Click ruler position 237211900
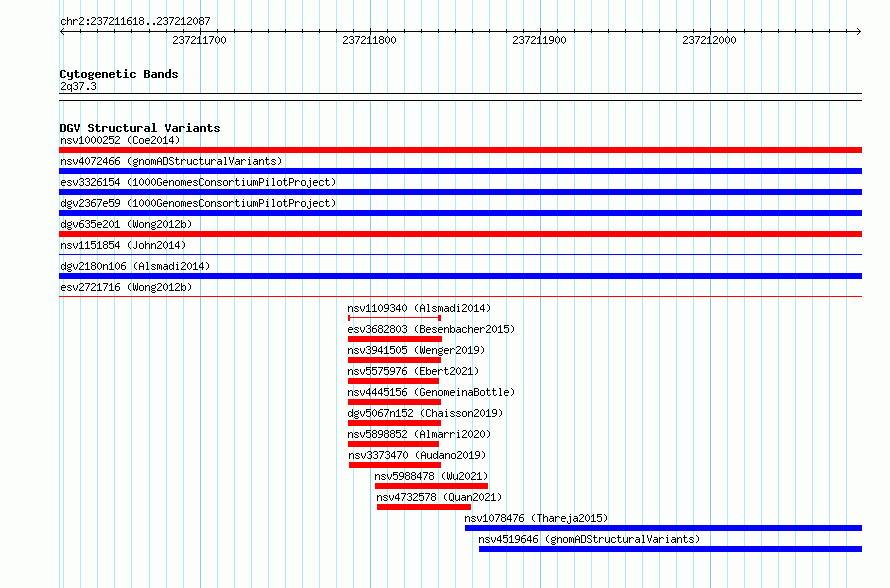Image resolution: width=890 pixels, height=588 pixels. click(x=539, y=40)
